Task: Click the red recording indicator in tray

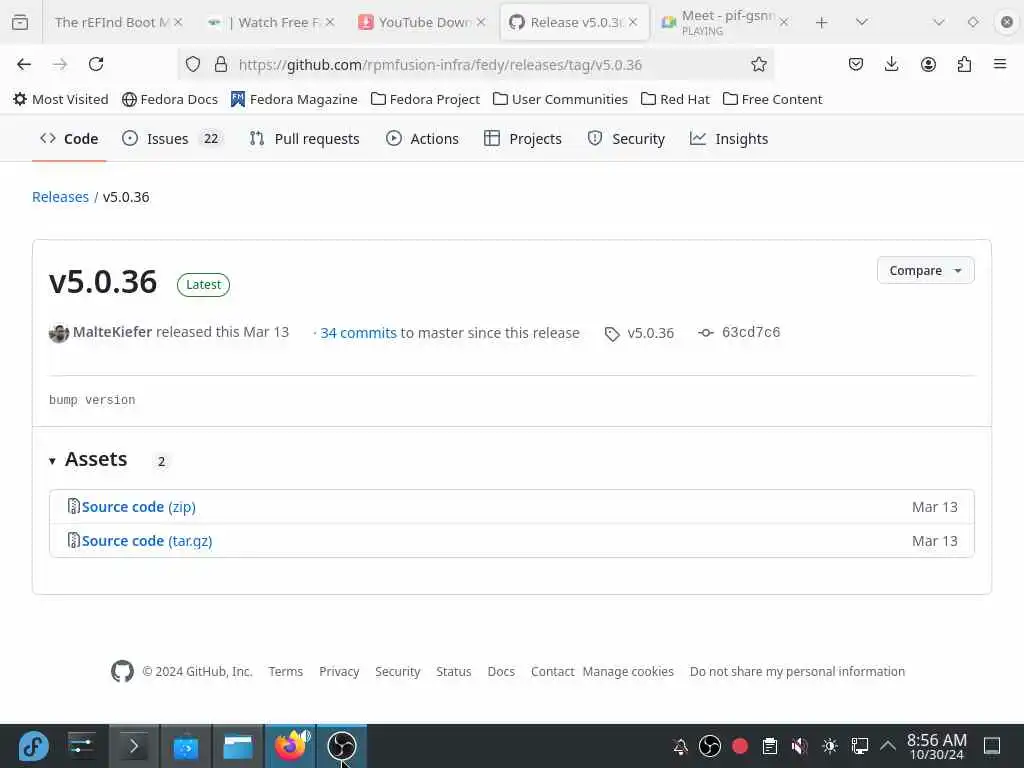Action: 740,746
